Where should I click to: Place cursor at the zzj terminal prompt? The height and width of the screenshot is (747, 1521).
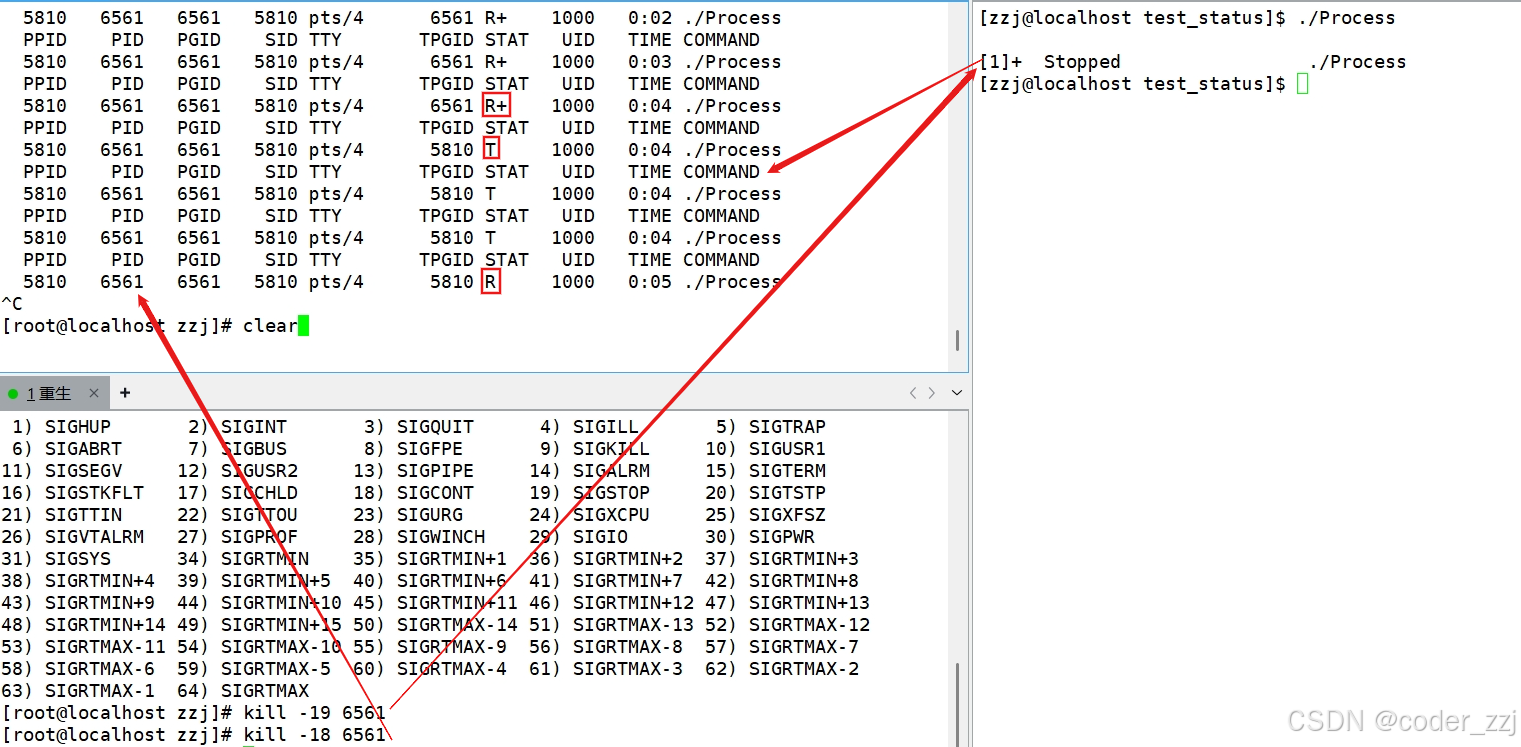coord(1302,84)
